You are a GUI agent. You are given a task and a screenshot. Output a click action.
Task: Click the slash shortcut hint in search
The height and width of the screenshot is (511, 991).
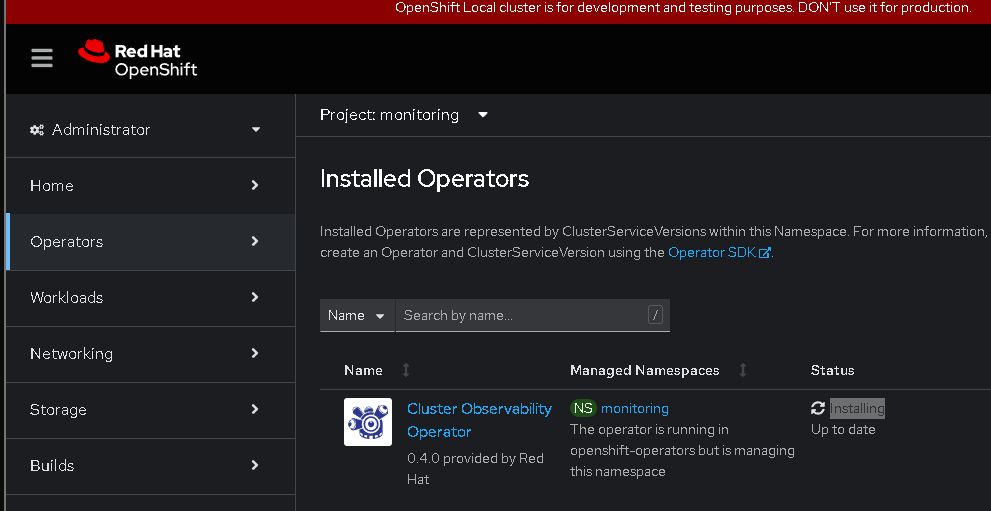[655, 315]
